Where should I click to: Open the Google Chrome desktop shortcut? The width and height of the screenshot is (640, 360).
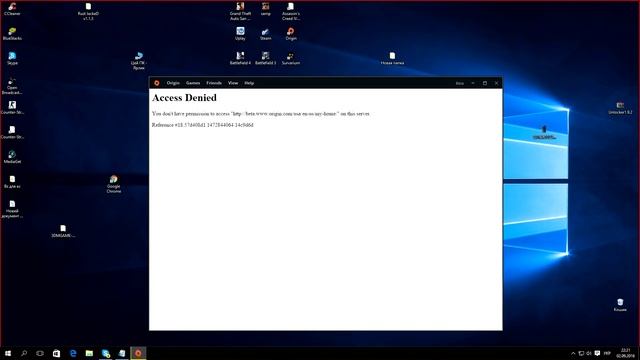click(x=113, y=184)
